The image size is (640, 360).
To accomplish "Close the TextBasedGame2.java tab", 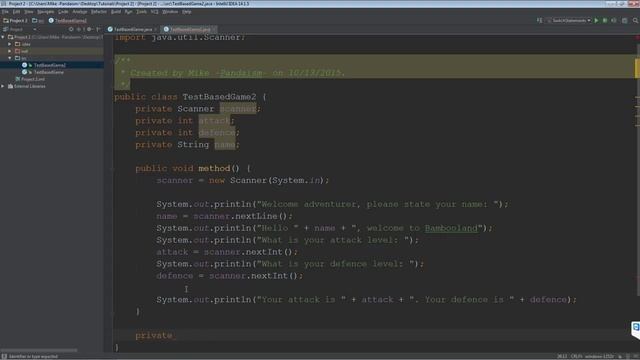I will coord(214,29).
